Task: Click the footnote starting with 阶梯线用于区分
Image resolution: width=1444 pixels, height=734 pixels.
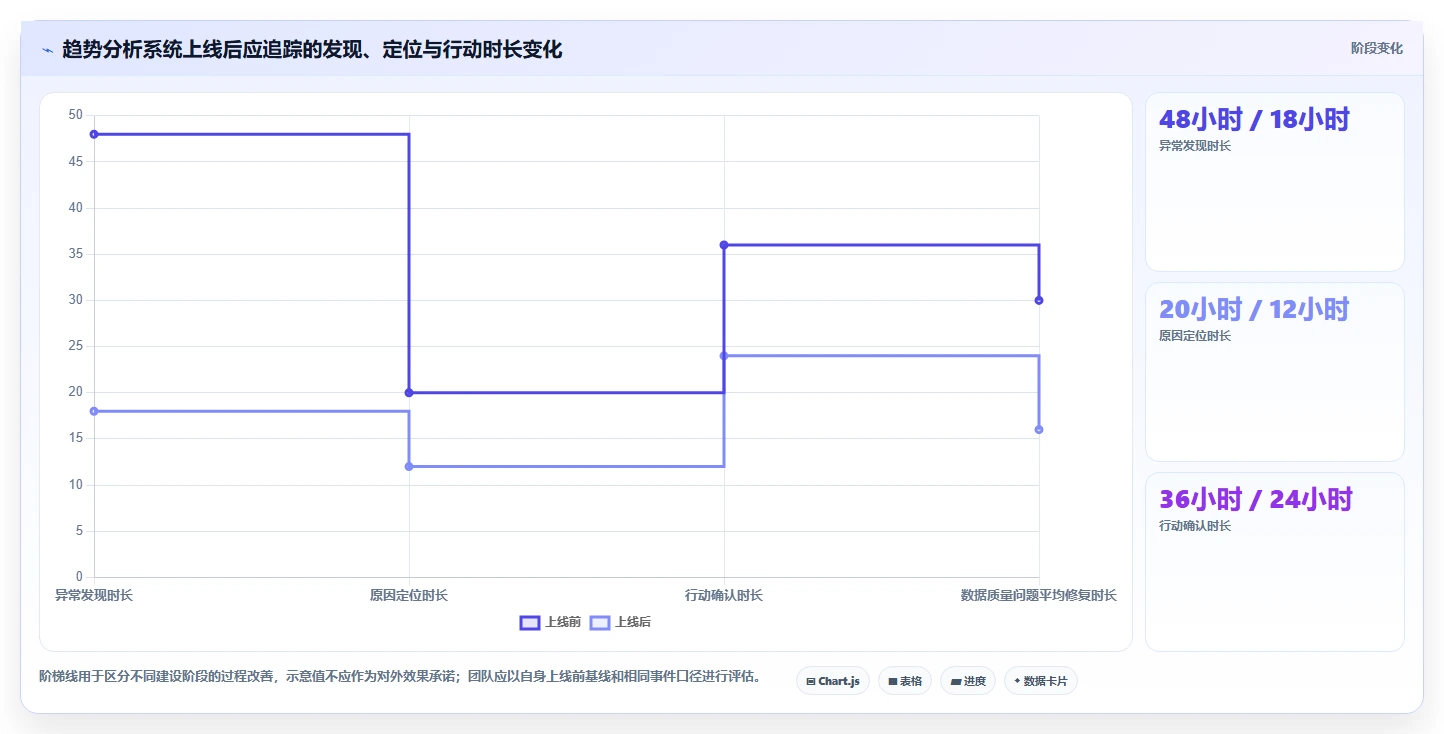Action: click(x=400, y=677)
